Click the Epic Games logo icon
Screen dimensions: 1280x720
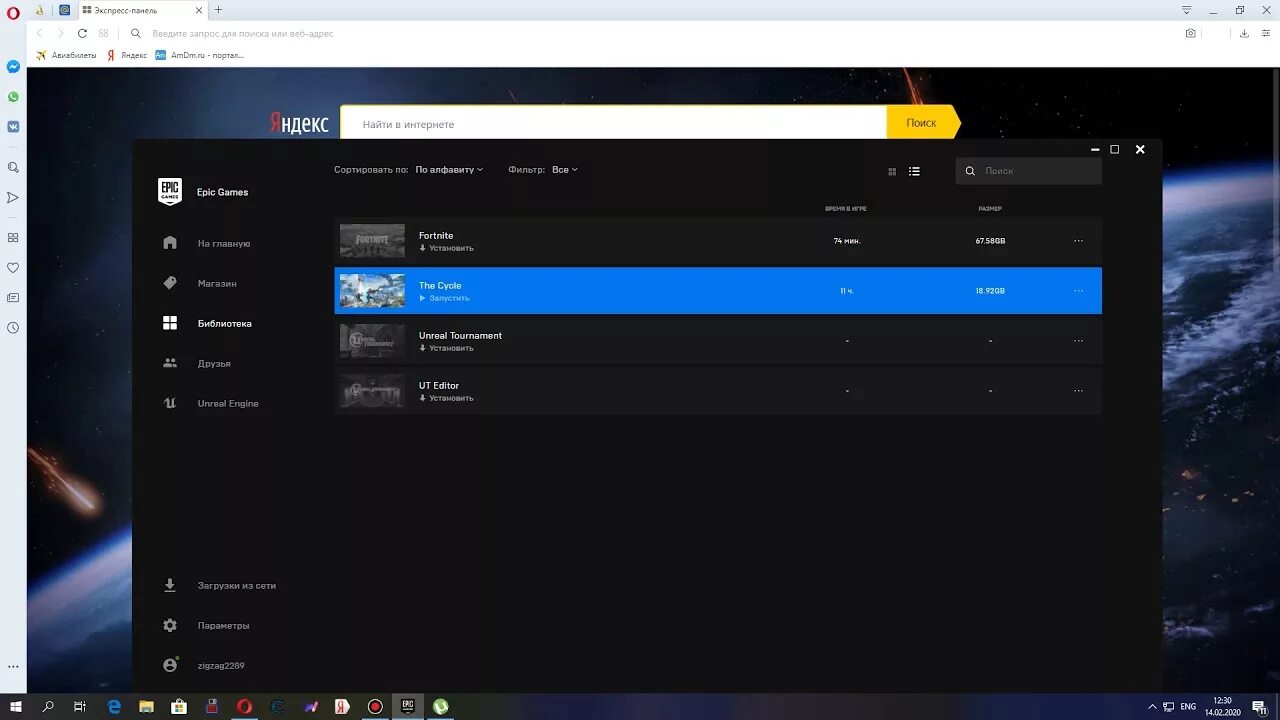pyautogui.click(x=170, y=191)
